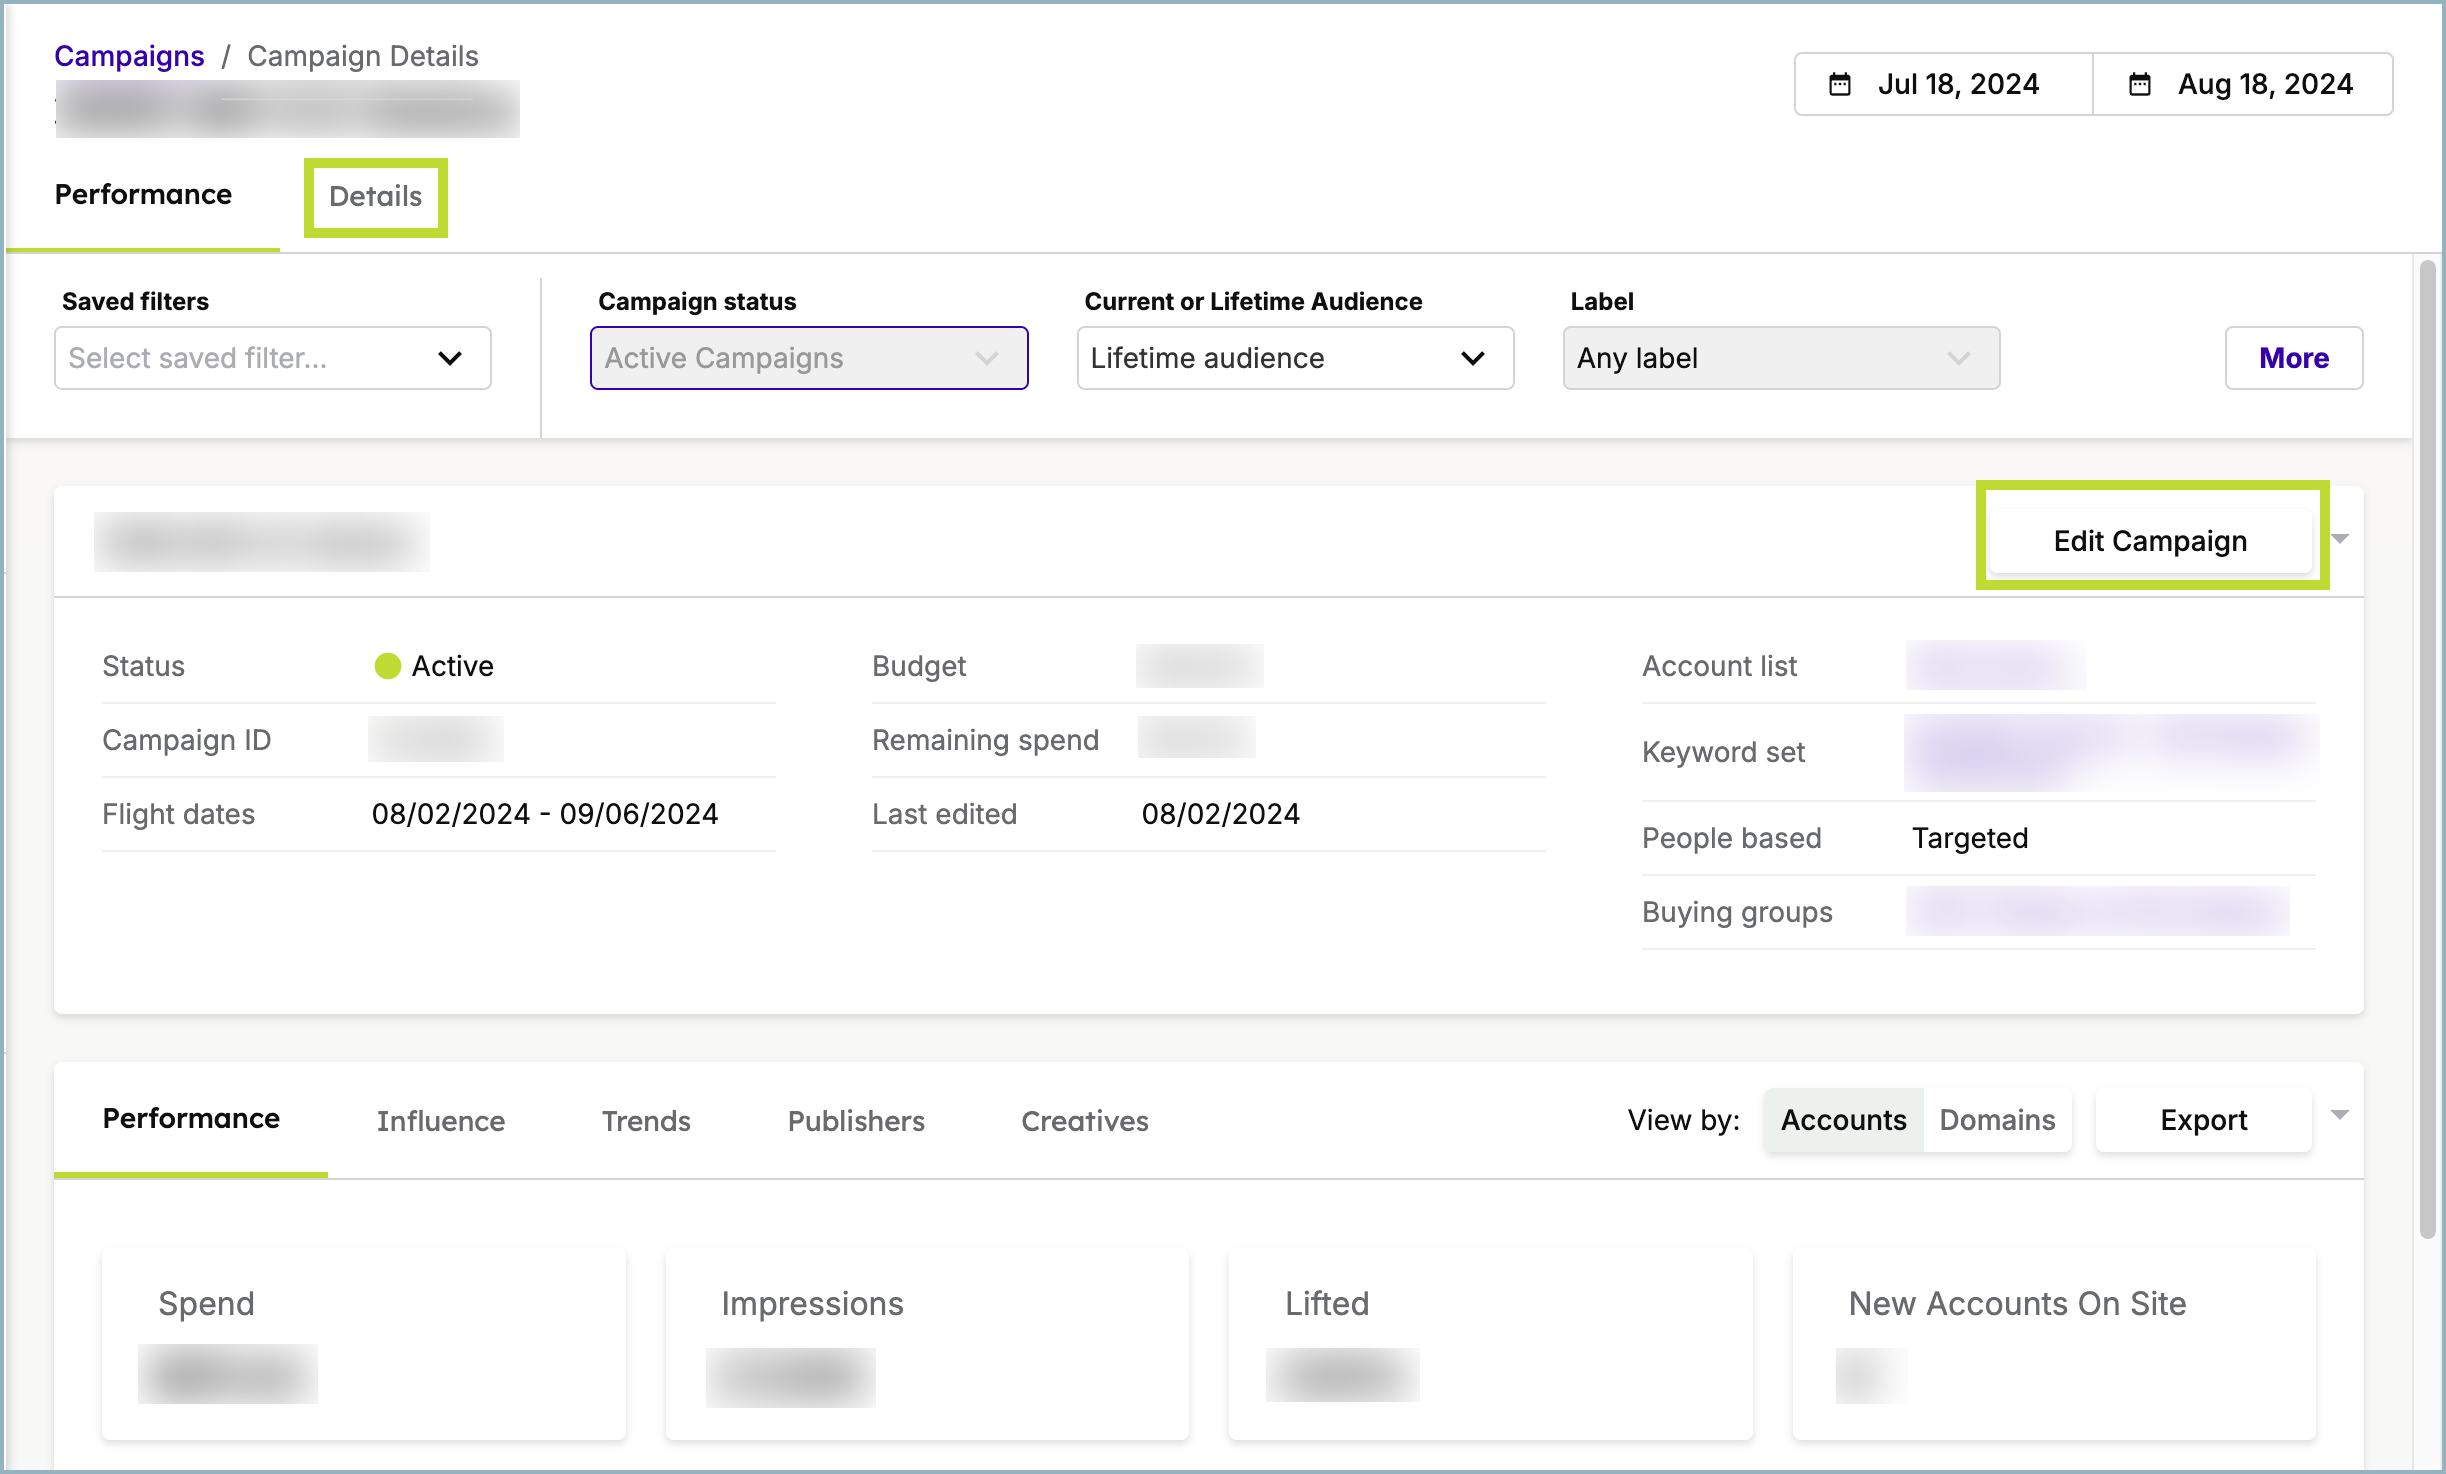This screenshot has width=2446, height=1474.
Task: Open the Any label dropdown
Action: point(1781,358)
